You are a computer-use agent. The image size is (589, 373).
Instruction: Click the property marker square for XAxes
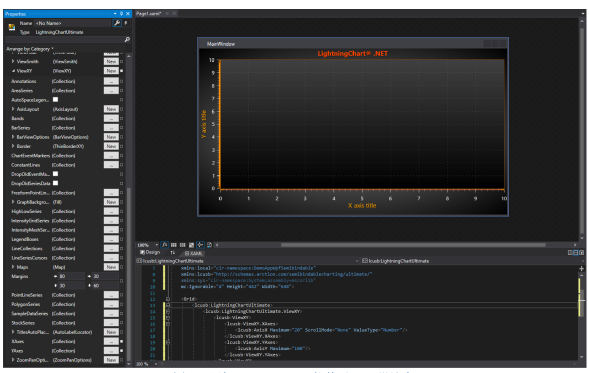121,341
